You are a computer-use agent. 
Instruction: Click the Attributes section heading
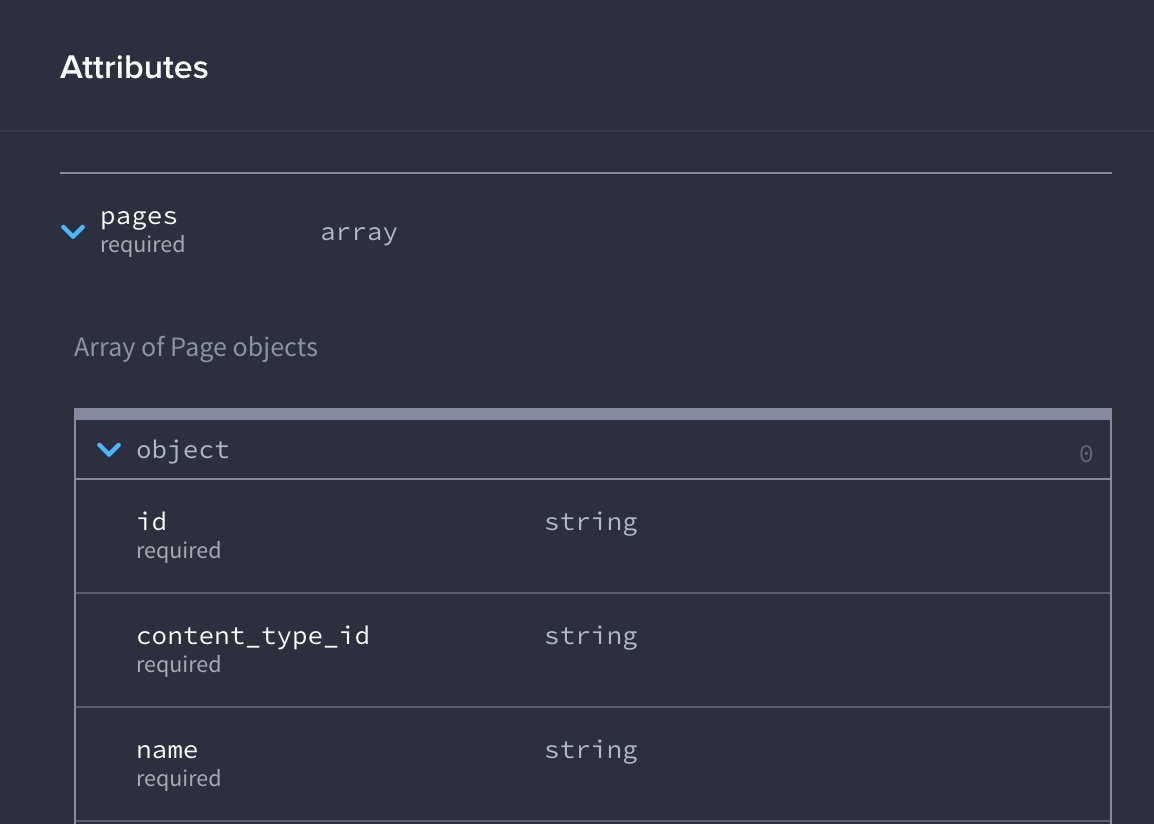point(134,67)
